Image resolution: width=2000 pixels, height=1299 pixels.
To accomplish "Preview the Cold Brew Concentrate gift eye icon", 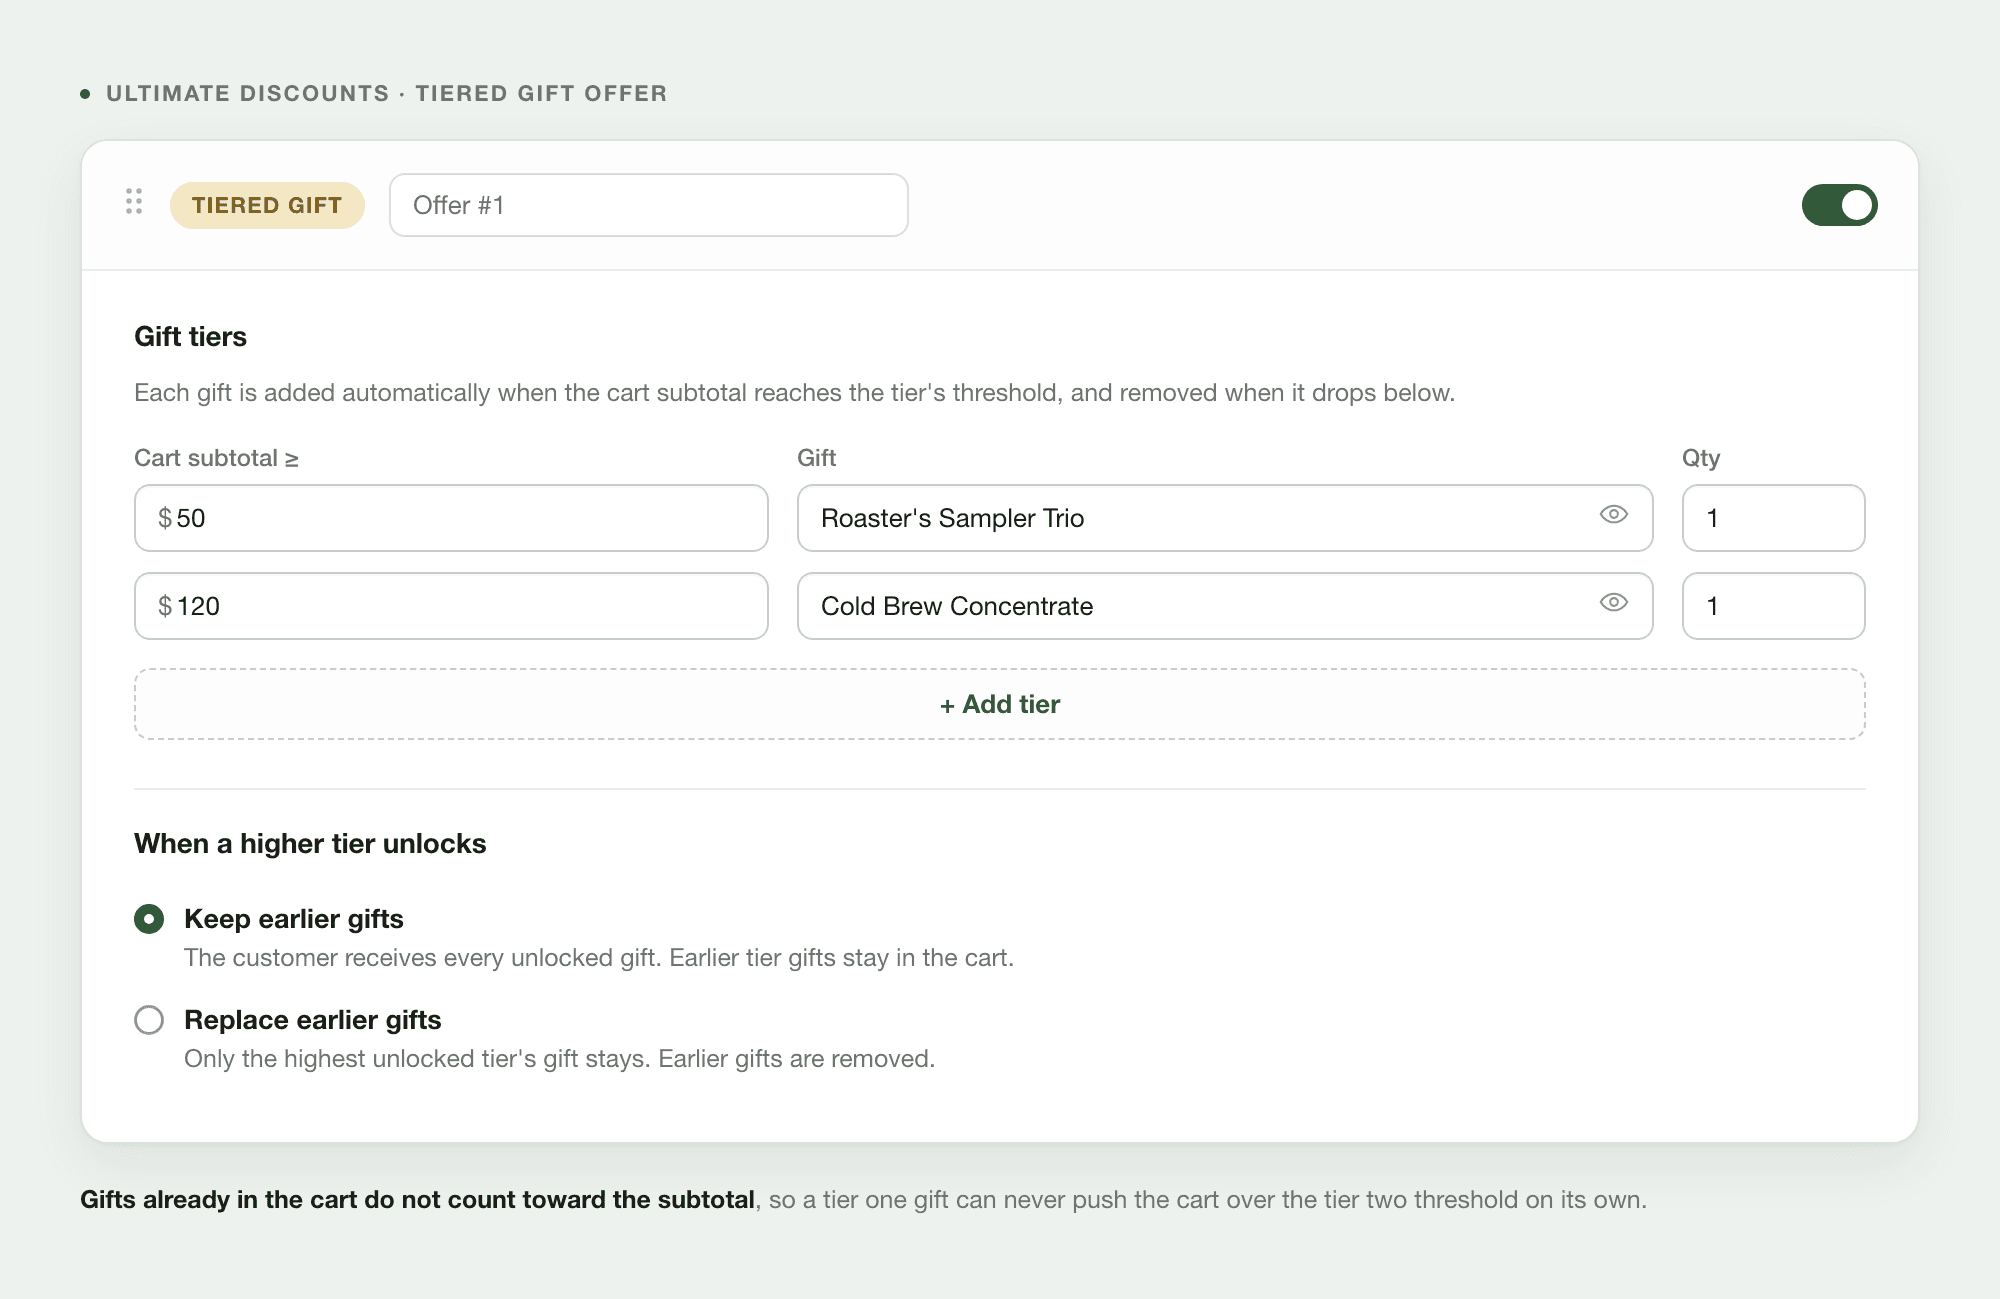I will [1614, 603].
